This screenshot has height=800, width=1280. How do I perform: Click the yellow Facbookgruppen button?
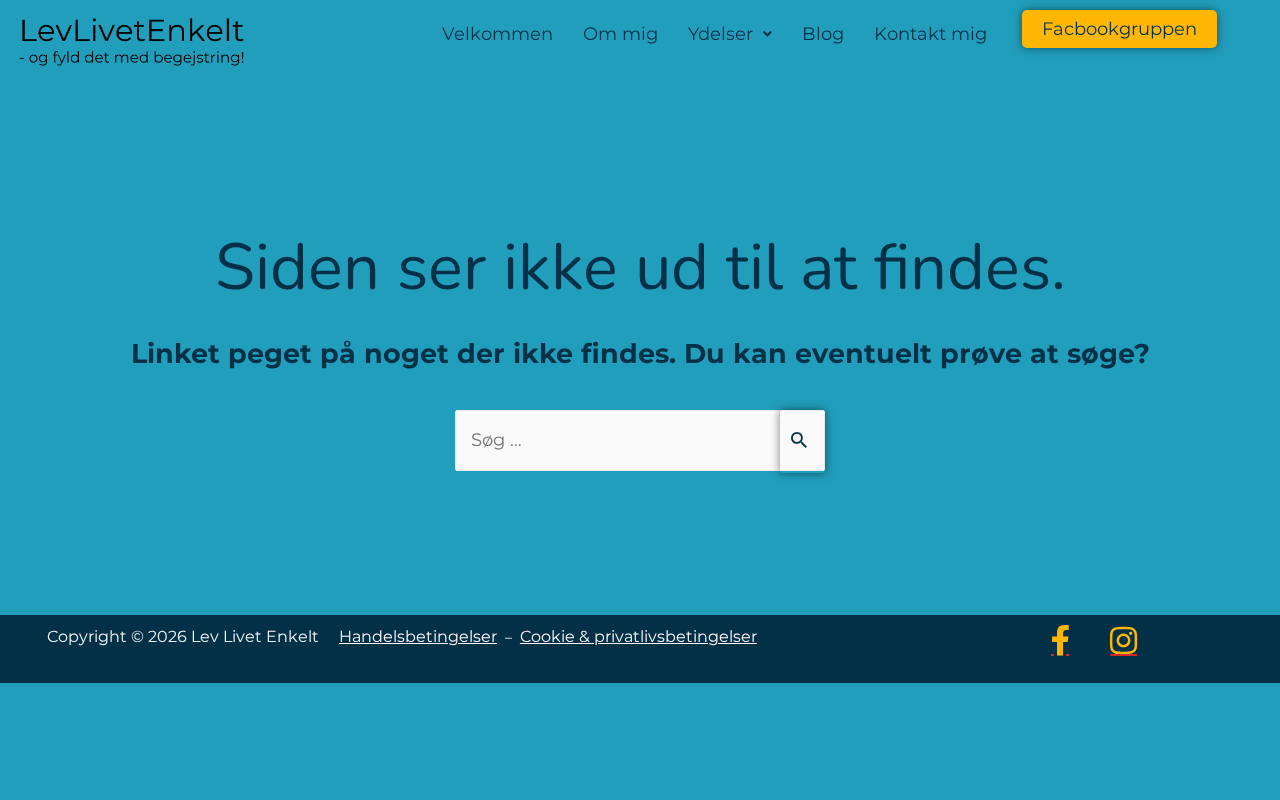1119,29
